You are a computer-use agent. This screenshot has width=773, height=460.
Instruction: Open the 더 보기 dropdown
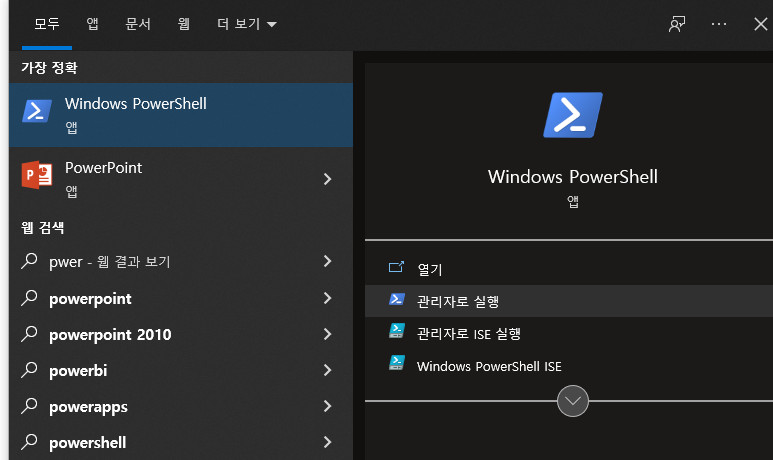pyautogui.click(x=247, y=24)
